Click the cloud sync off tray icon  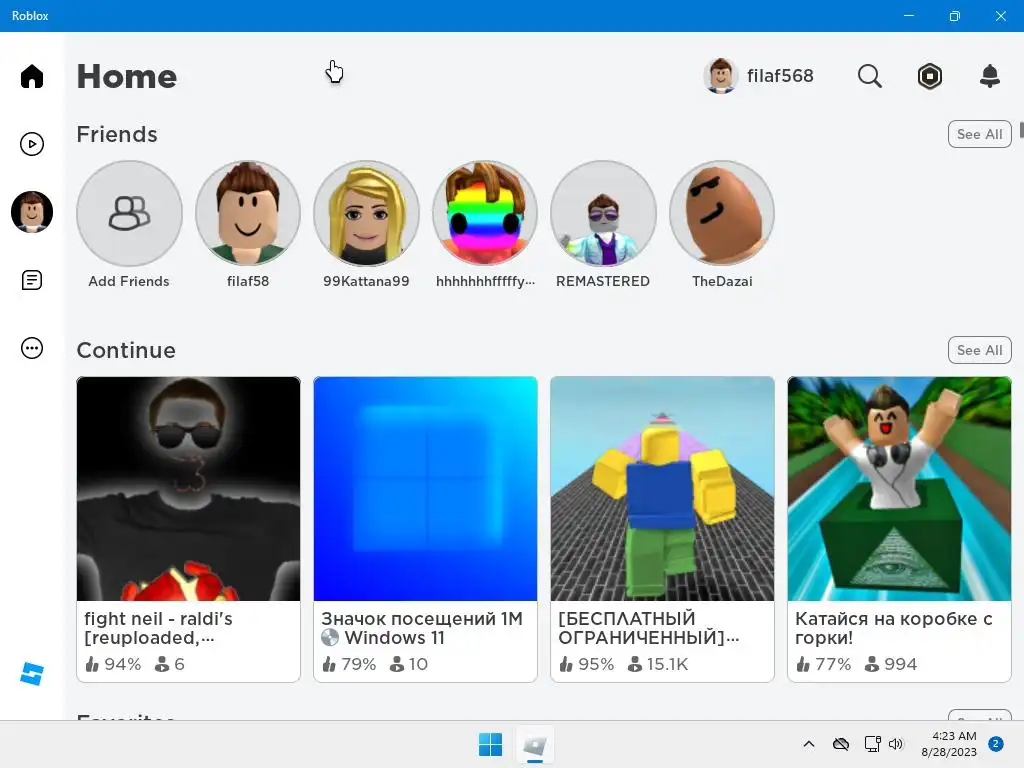tap(840, 744)
